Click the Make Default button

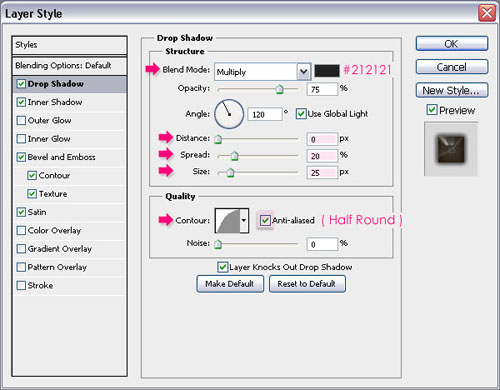point(230,284)
